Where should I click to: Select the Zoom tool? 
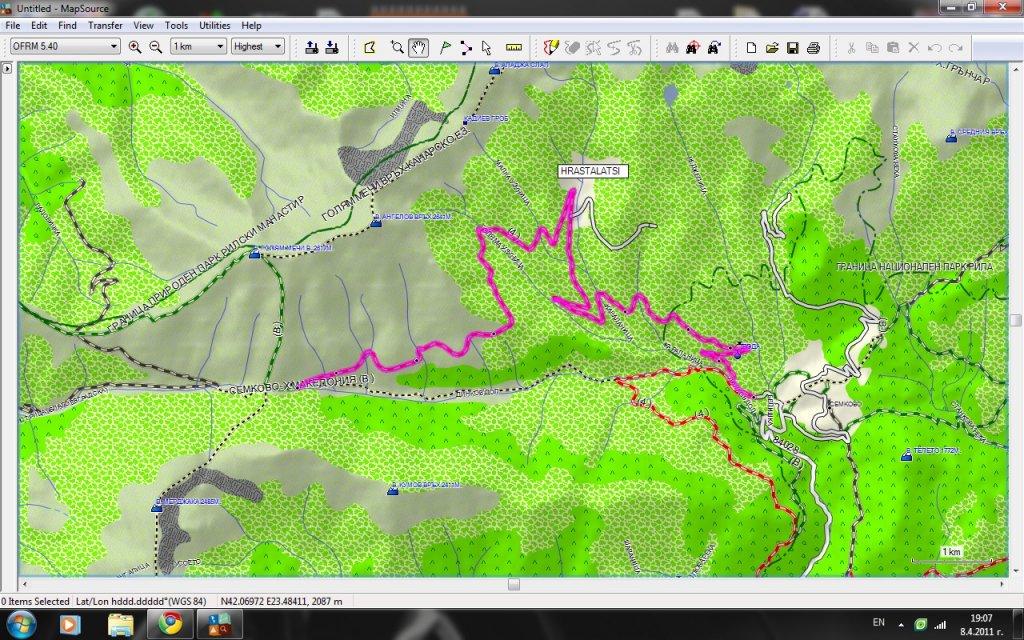[396, 47]
